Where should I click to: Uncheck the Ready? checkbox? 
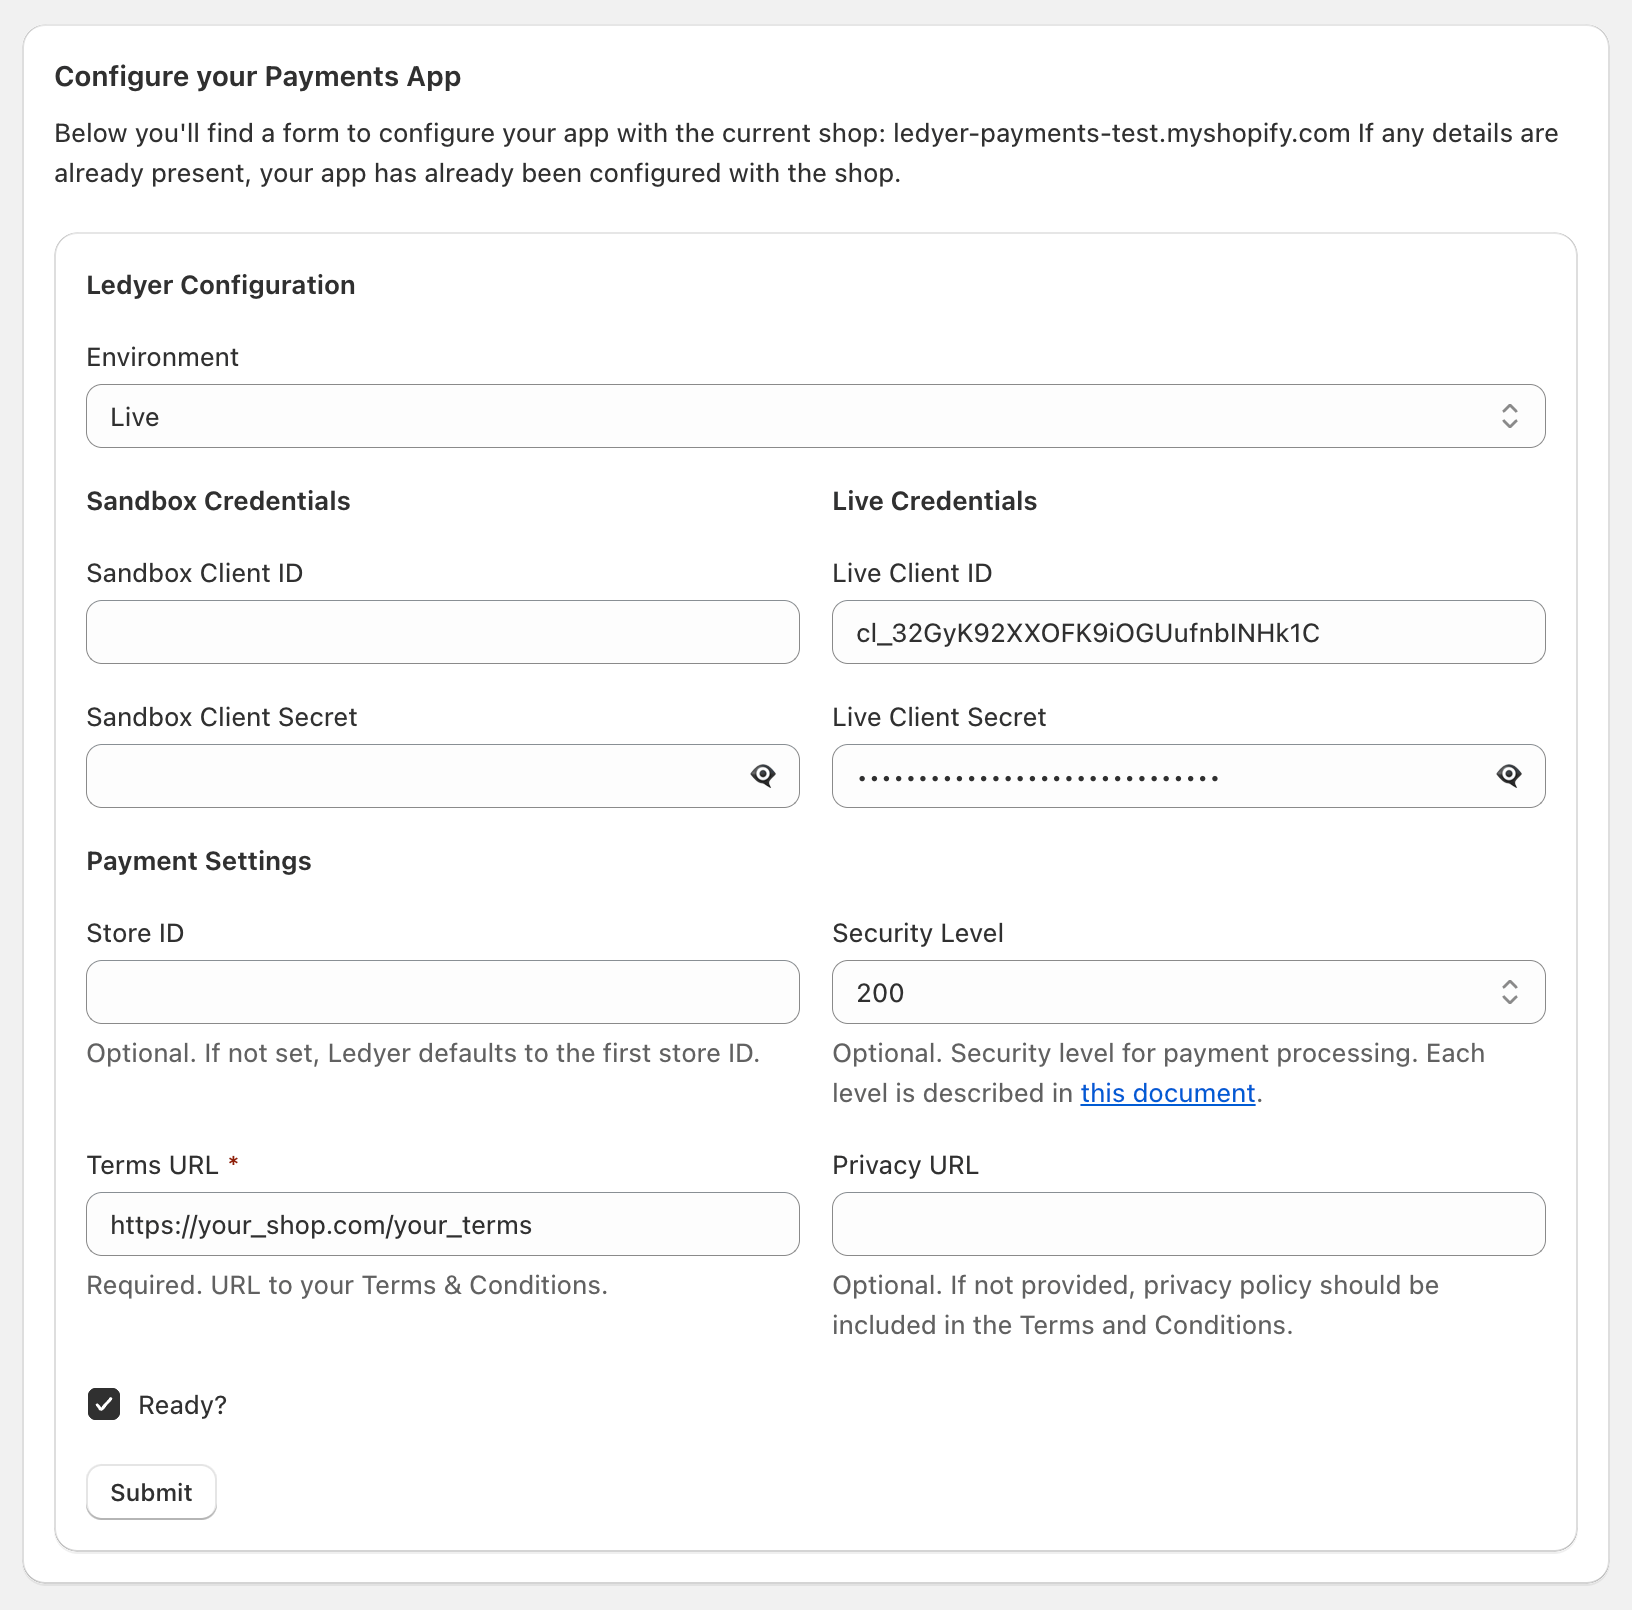pos(104,1404)
